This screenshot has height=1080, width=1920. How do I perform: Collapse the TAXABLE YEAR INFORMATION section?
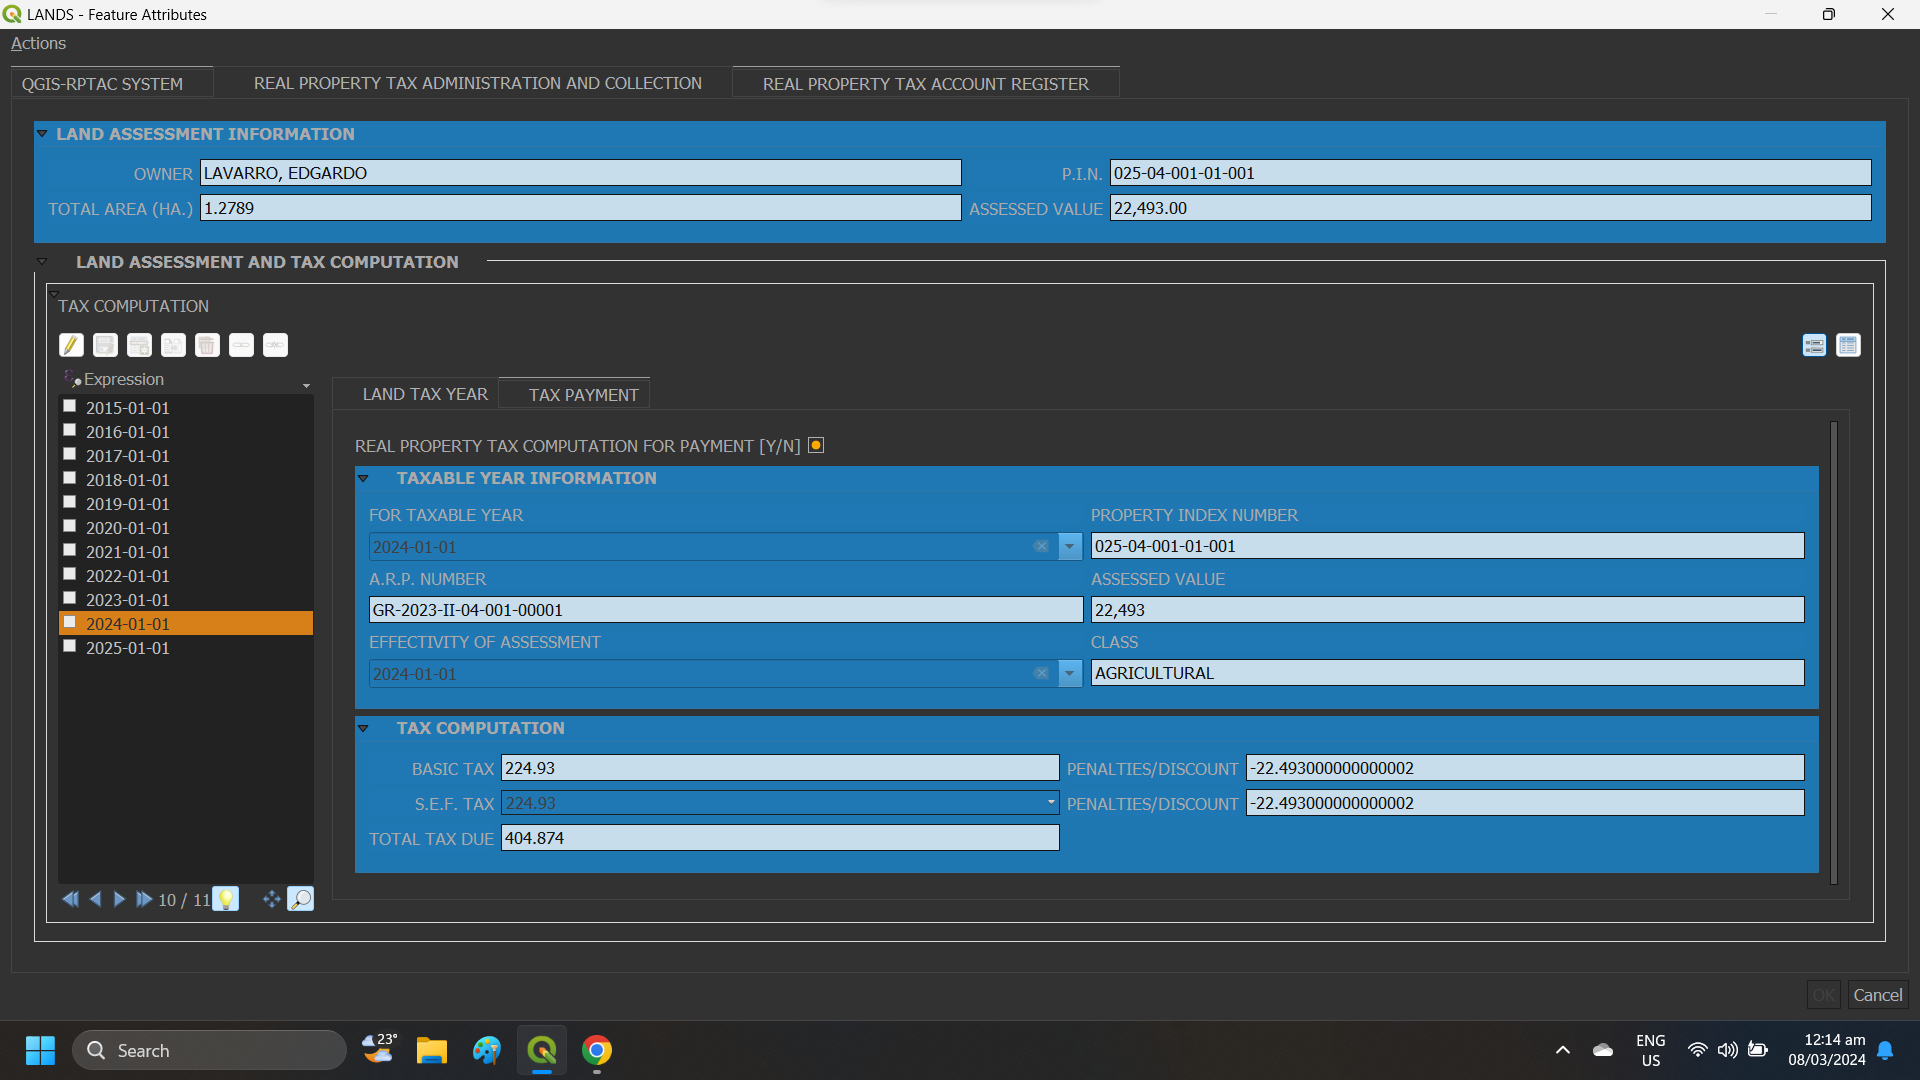(x=363, y=478)
